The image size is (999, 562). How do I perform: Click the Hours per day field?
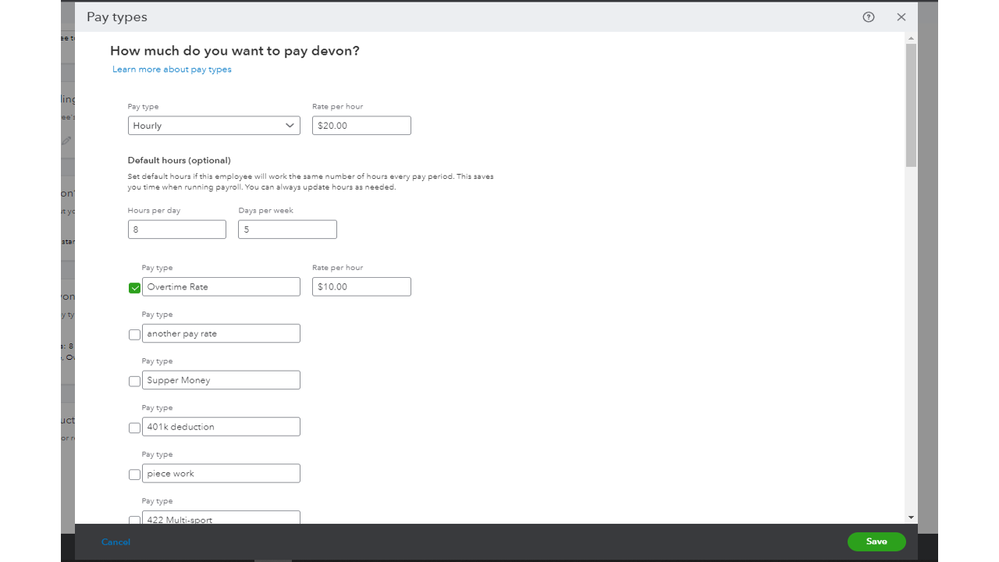coord(177,230)
